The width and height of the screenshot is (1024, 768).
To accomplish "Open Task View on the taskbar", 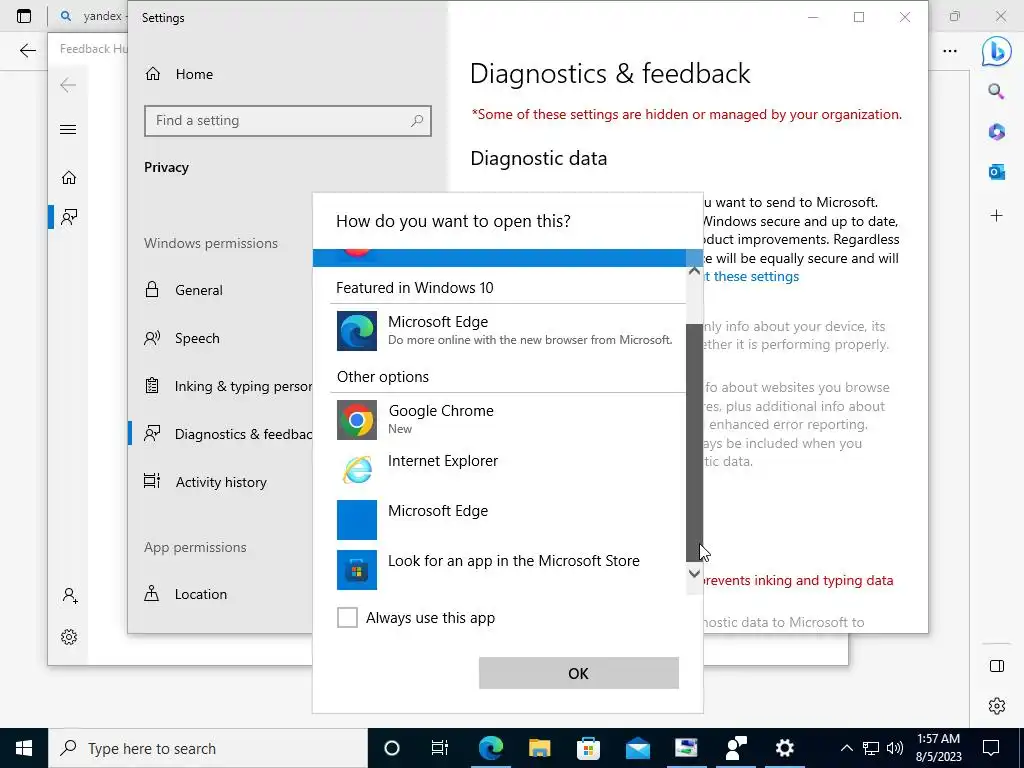I will coord(440,748).
